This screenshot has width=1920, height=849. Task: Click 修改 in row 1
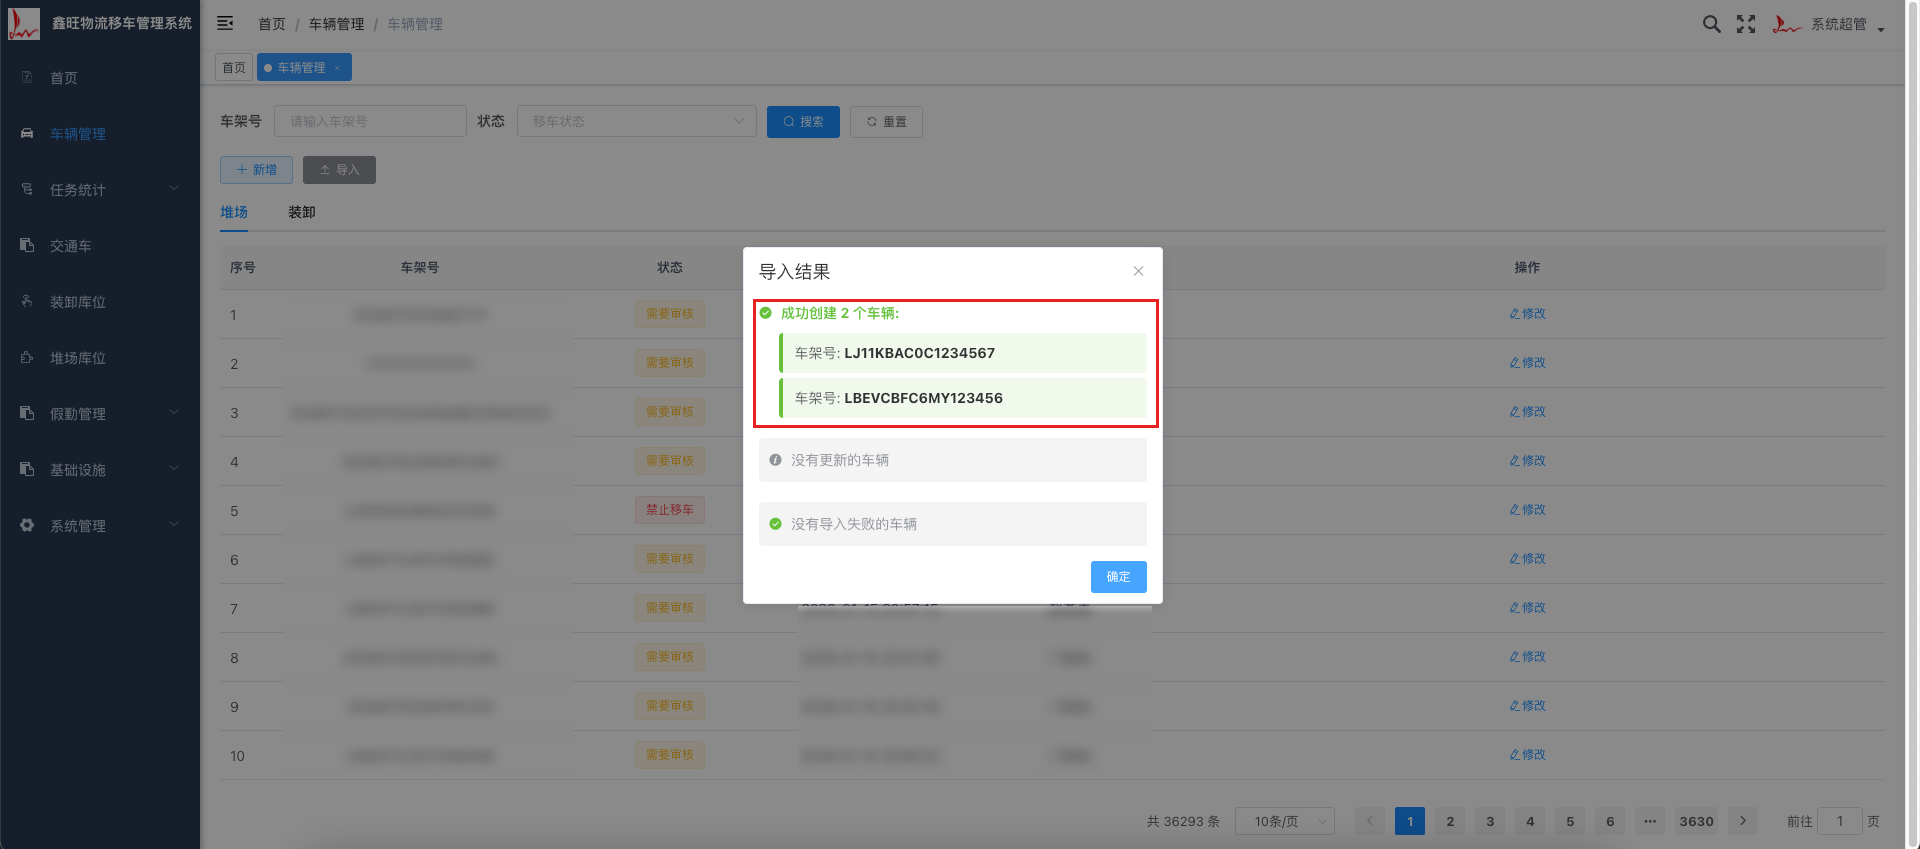pyautogui.click(x=1527, y=314)
